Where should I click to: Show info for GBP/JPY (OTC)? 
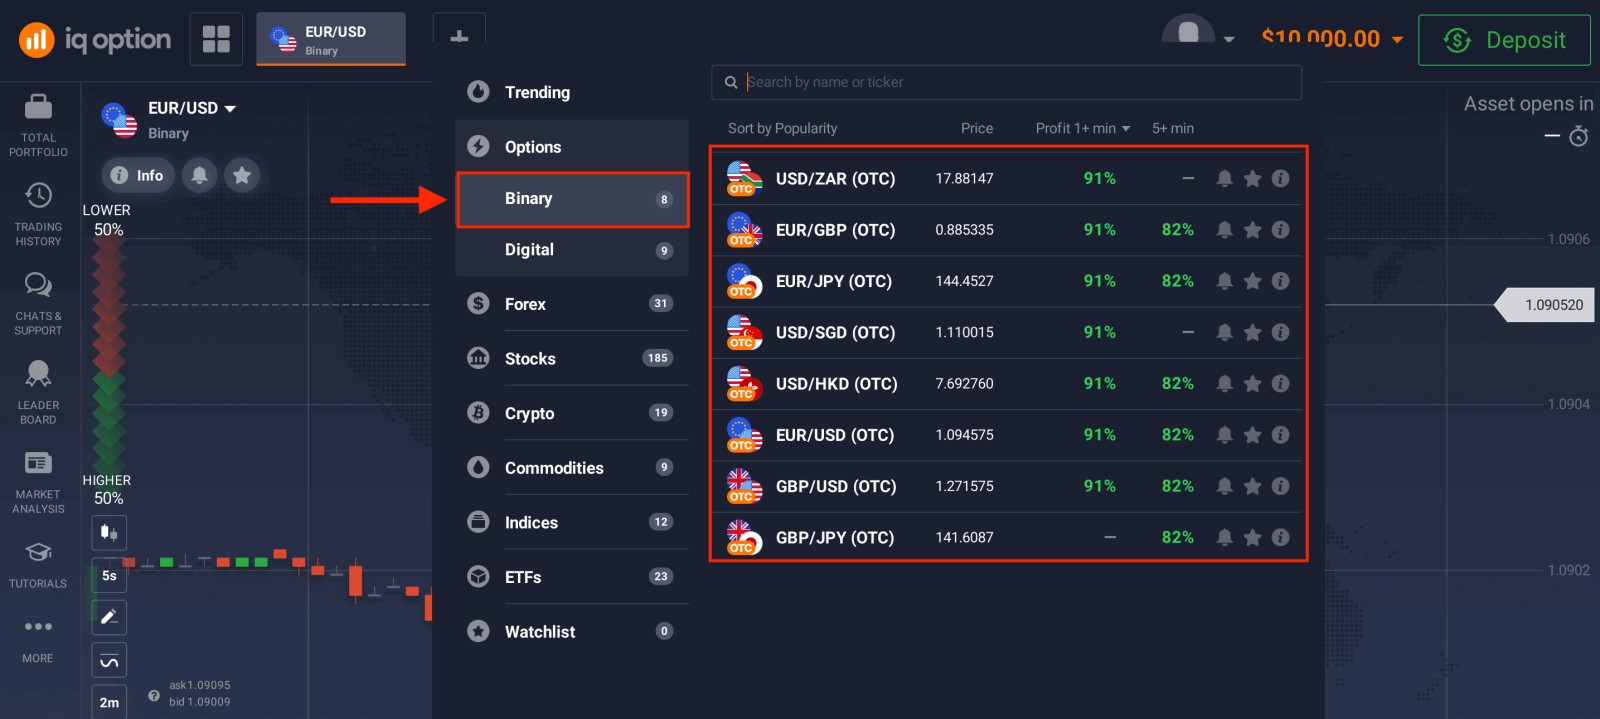coord(1280,538)
